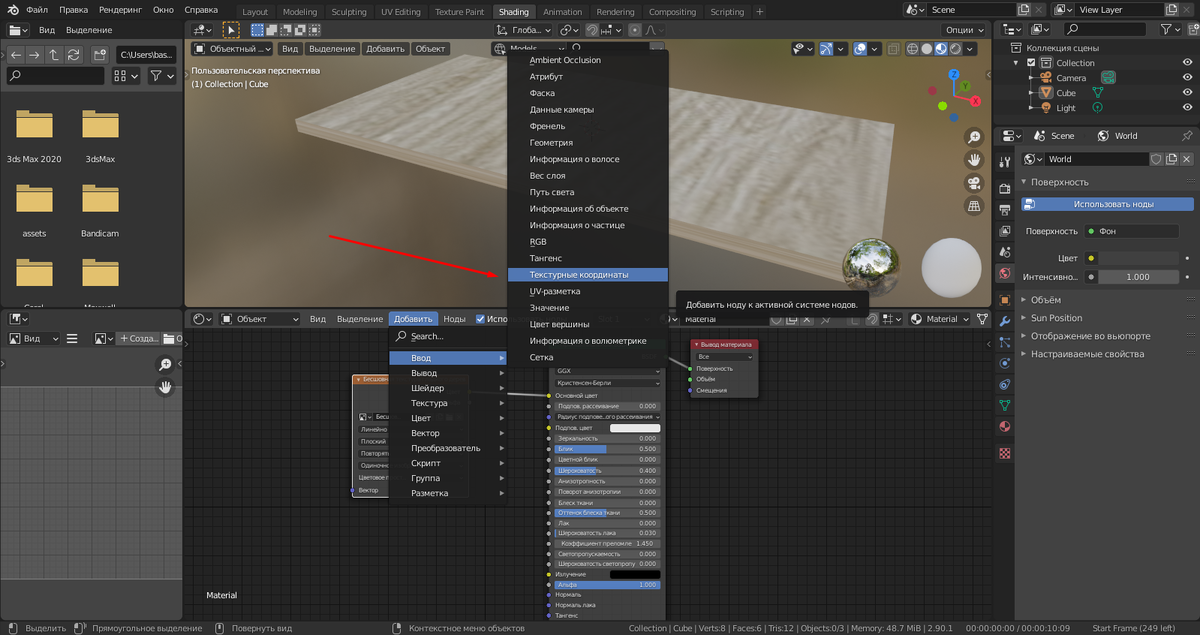The image size is (1200, 635).
Task: Click Добавить in the 3D viewport header
Action: coord(385,48)
